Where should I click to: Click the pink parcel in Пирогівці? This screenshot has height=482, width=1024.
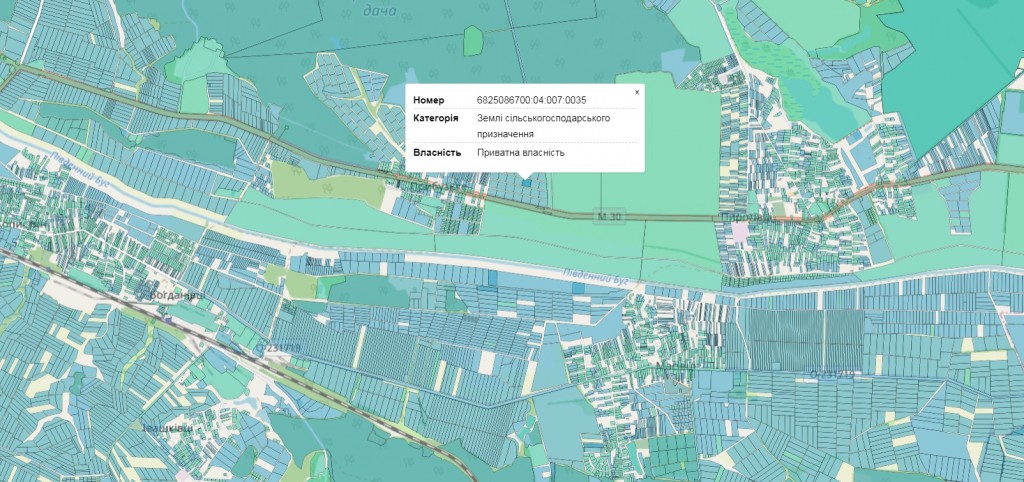(x=740, y=231)
